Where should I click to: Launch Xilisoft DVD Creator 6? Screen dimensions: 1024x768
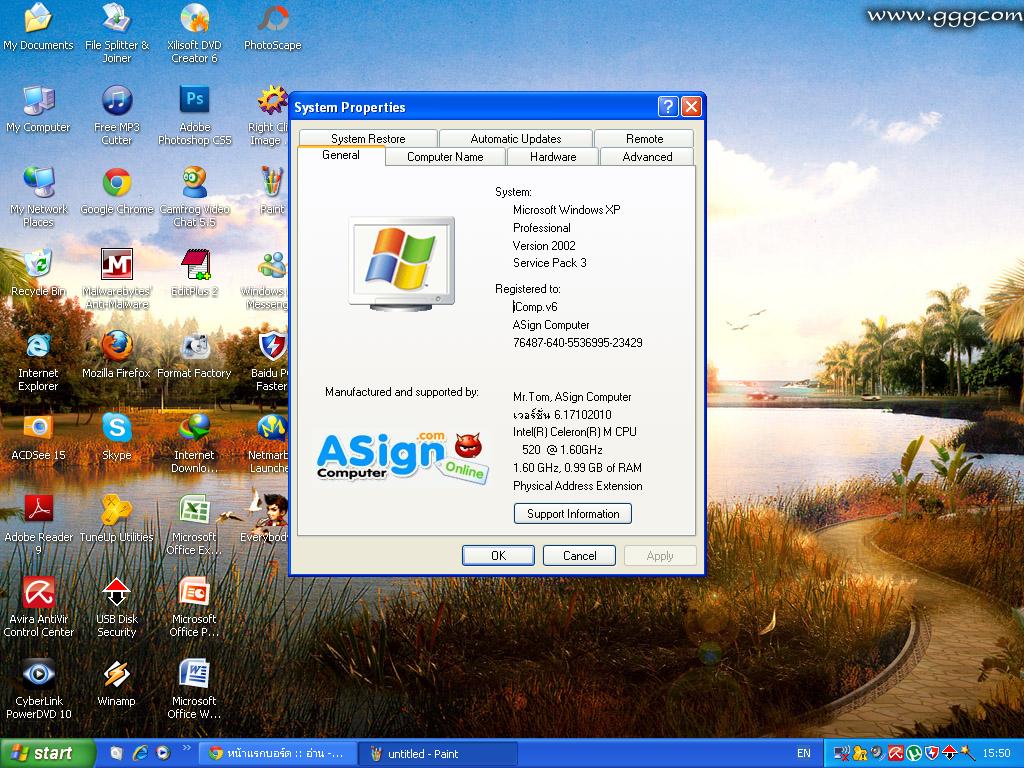(194, 33)
